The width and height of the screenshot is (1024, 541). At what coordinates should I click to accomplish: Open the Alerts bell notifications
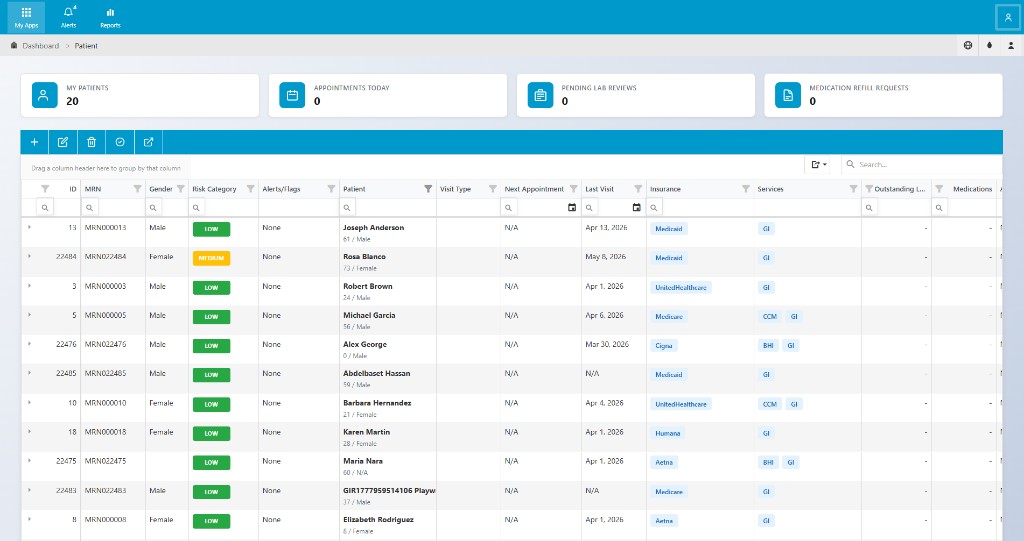[69, 17]
